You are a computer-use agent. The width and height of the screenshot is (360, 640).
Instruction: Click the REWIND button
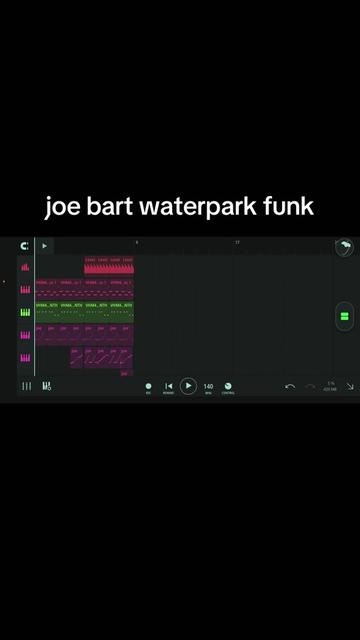click(168, 388)
